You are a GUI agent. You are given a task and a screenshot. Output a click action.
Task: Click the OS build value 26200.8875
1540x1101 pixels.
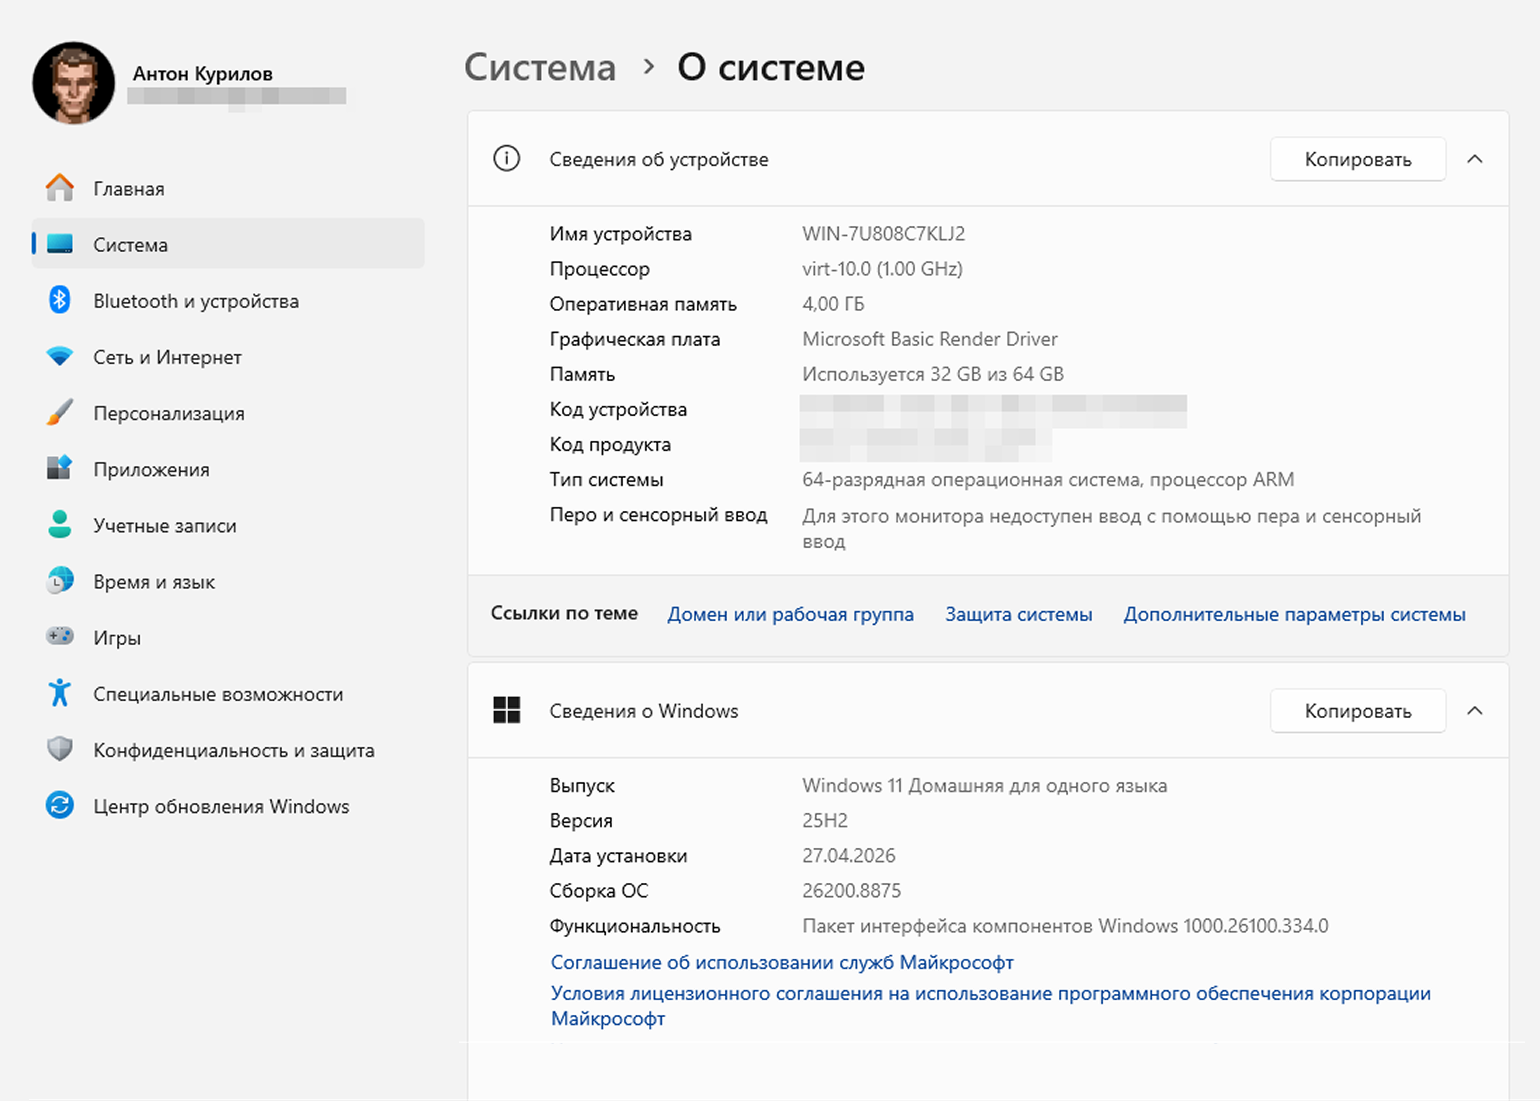(x=851, y=890)
